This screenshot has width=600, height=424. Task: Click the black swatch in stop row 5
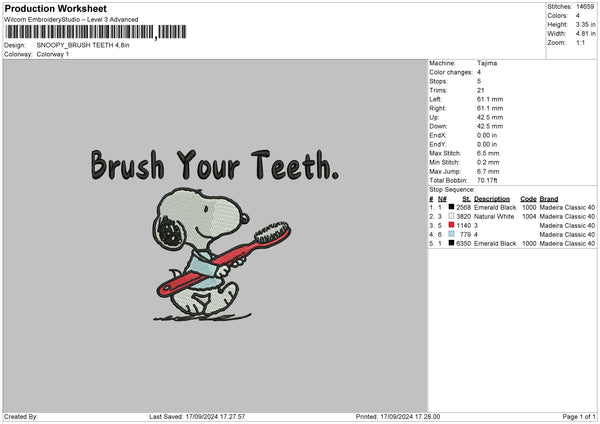pyautogui.click(x=451, y=243)
